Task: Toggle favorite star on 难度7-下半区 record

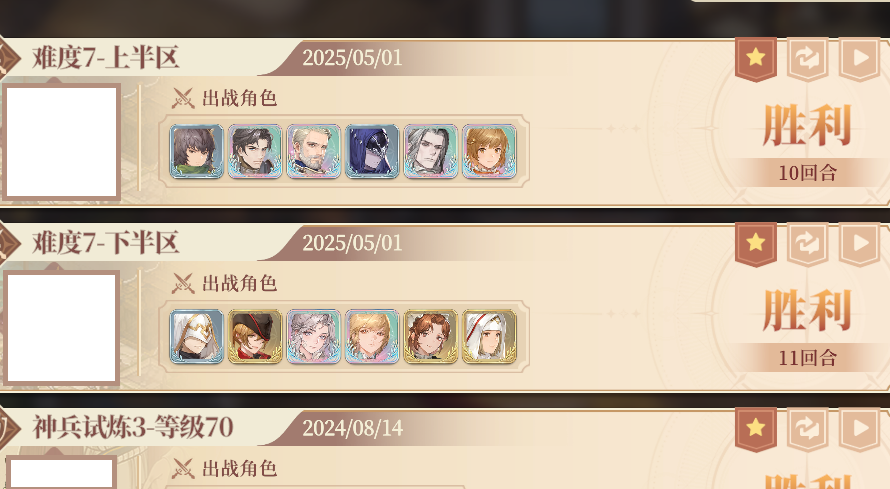Action: [x=755, y=244]
